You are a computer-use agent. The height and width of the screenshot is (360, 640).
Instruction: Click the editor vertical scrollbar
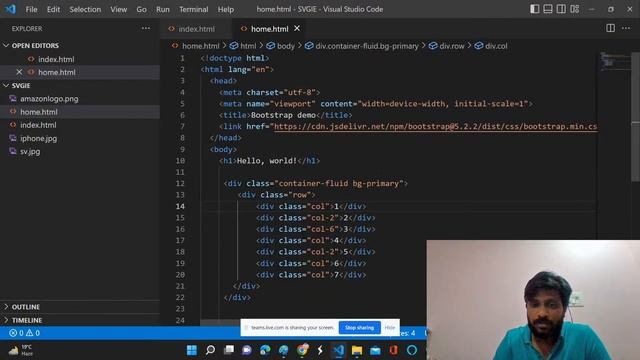636,118
